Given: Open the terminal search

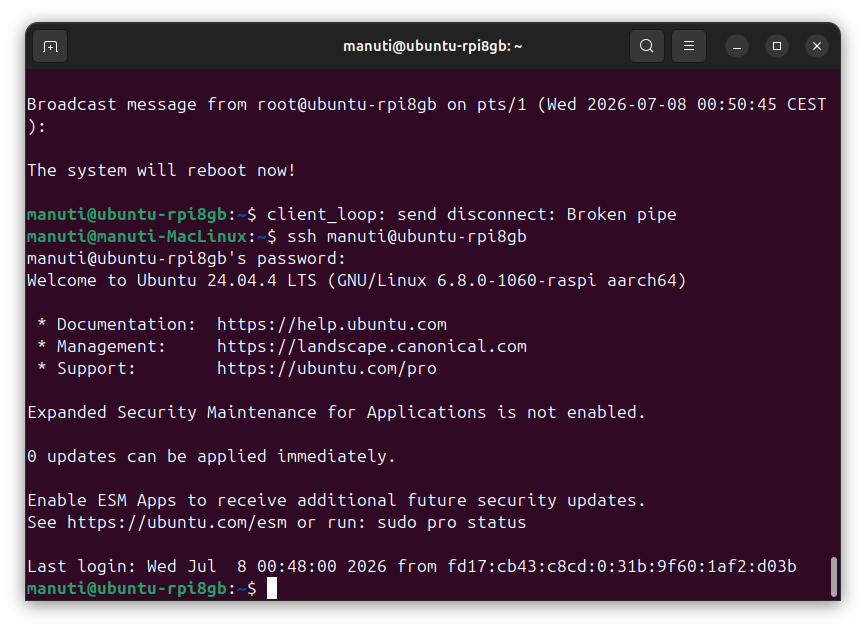Looking at the screenshot, I should [x=647, y=46].
